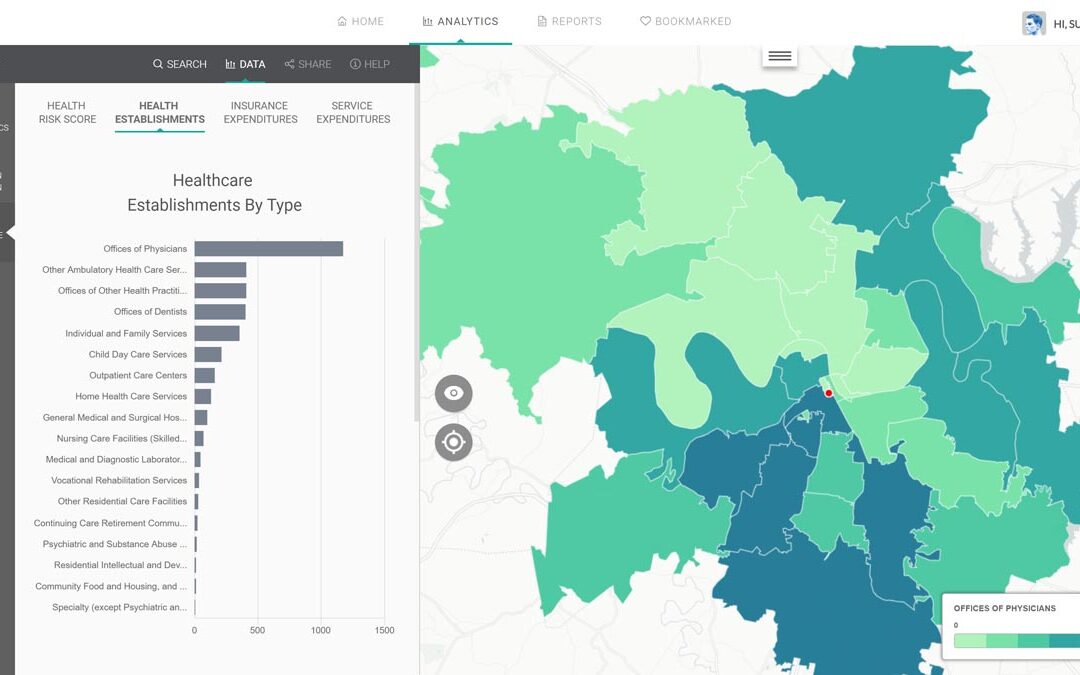Switch to Insurance Expenditures tab
Image resolution: width=1080 pixels, height=675 pixels.
click(260, 112)
